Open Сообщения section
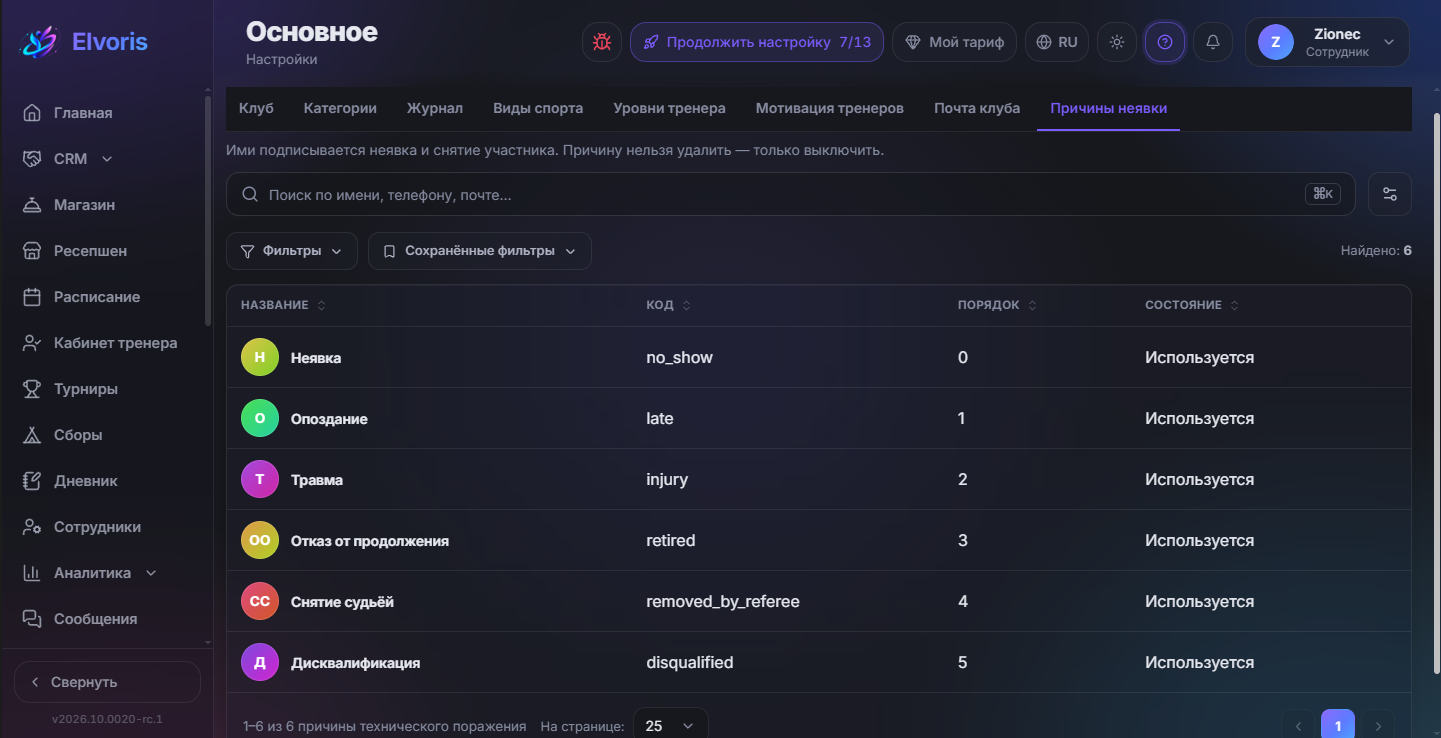 (95, 619)
